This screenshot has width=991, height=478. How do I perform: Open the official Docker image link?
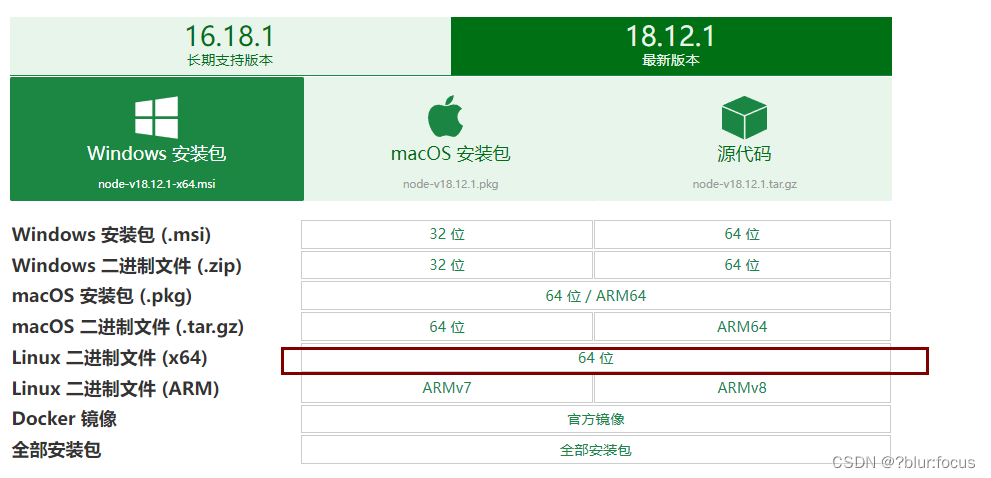click(x=596, y=419)
